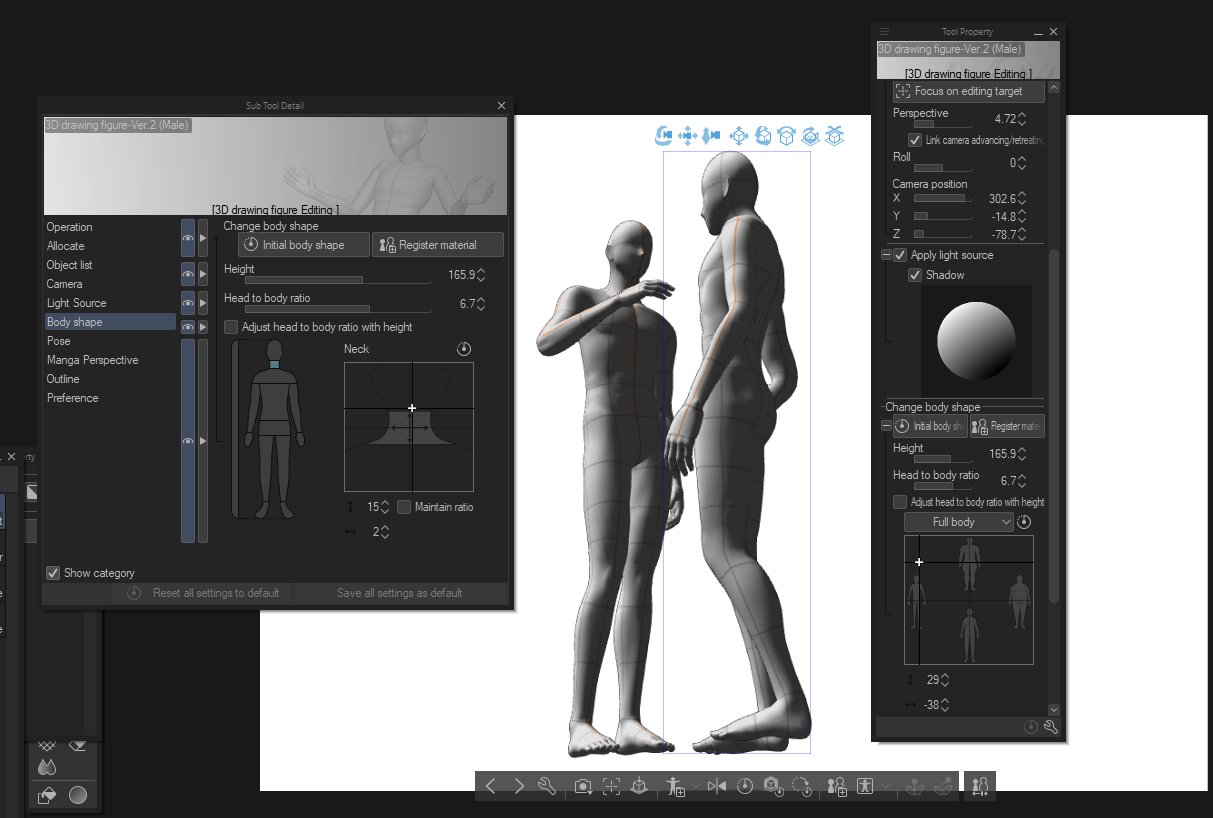Select the horizontal rotate on ground manipulator

[811, 135]
